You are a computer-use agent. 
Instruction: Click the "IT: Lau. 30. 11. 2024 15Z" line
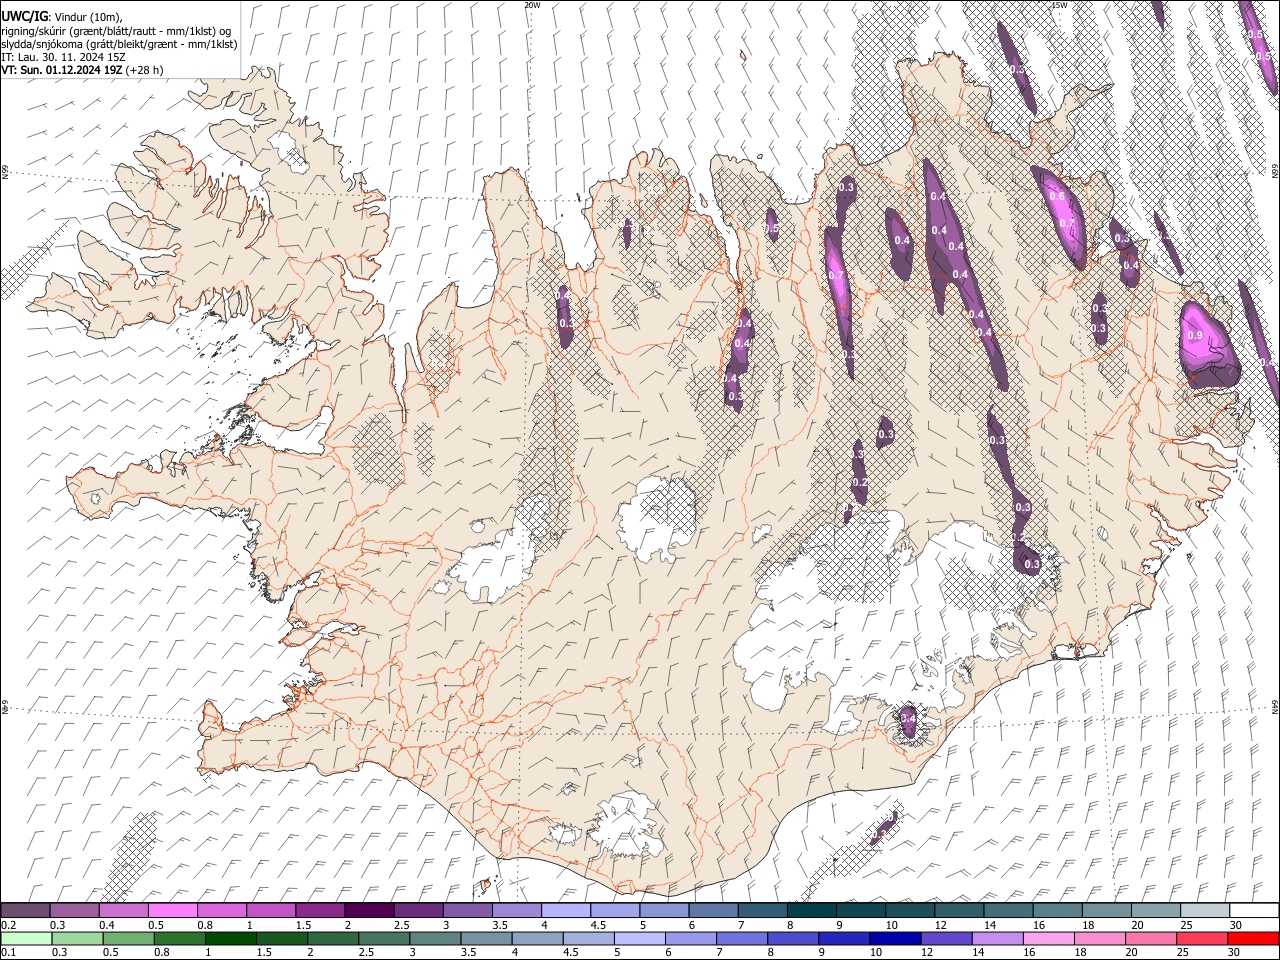pyautogui.click(x=64, y=57)
